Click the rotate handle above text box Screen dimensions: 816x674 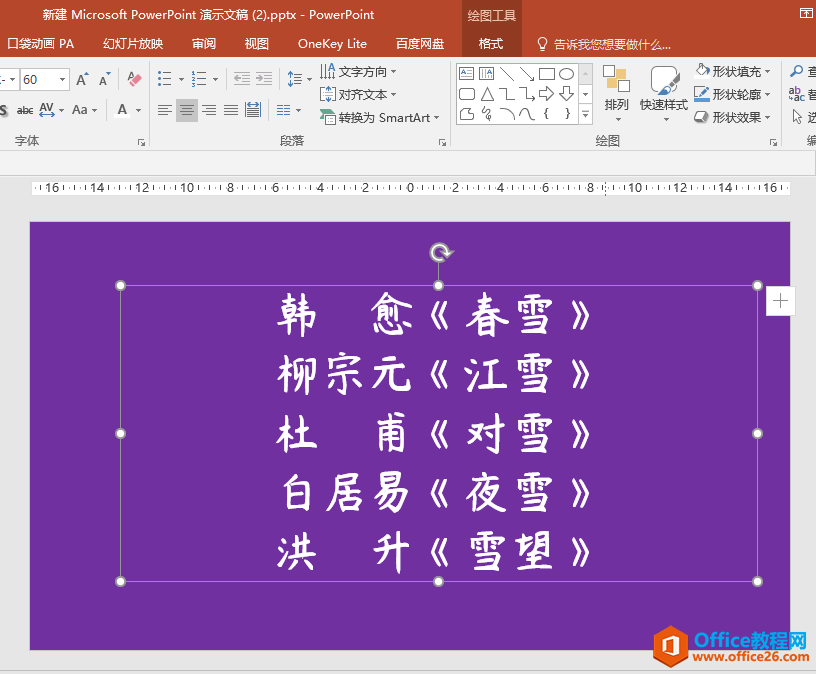440,253
